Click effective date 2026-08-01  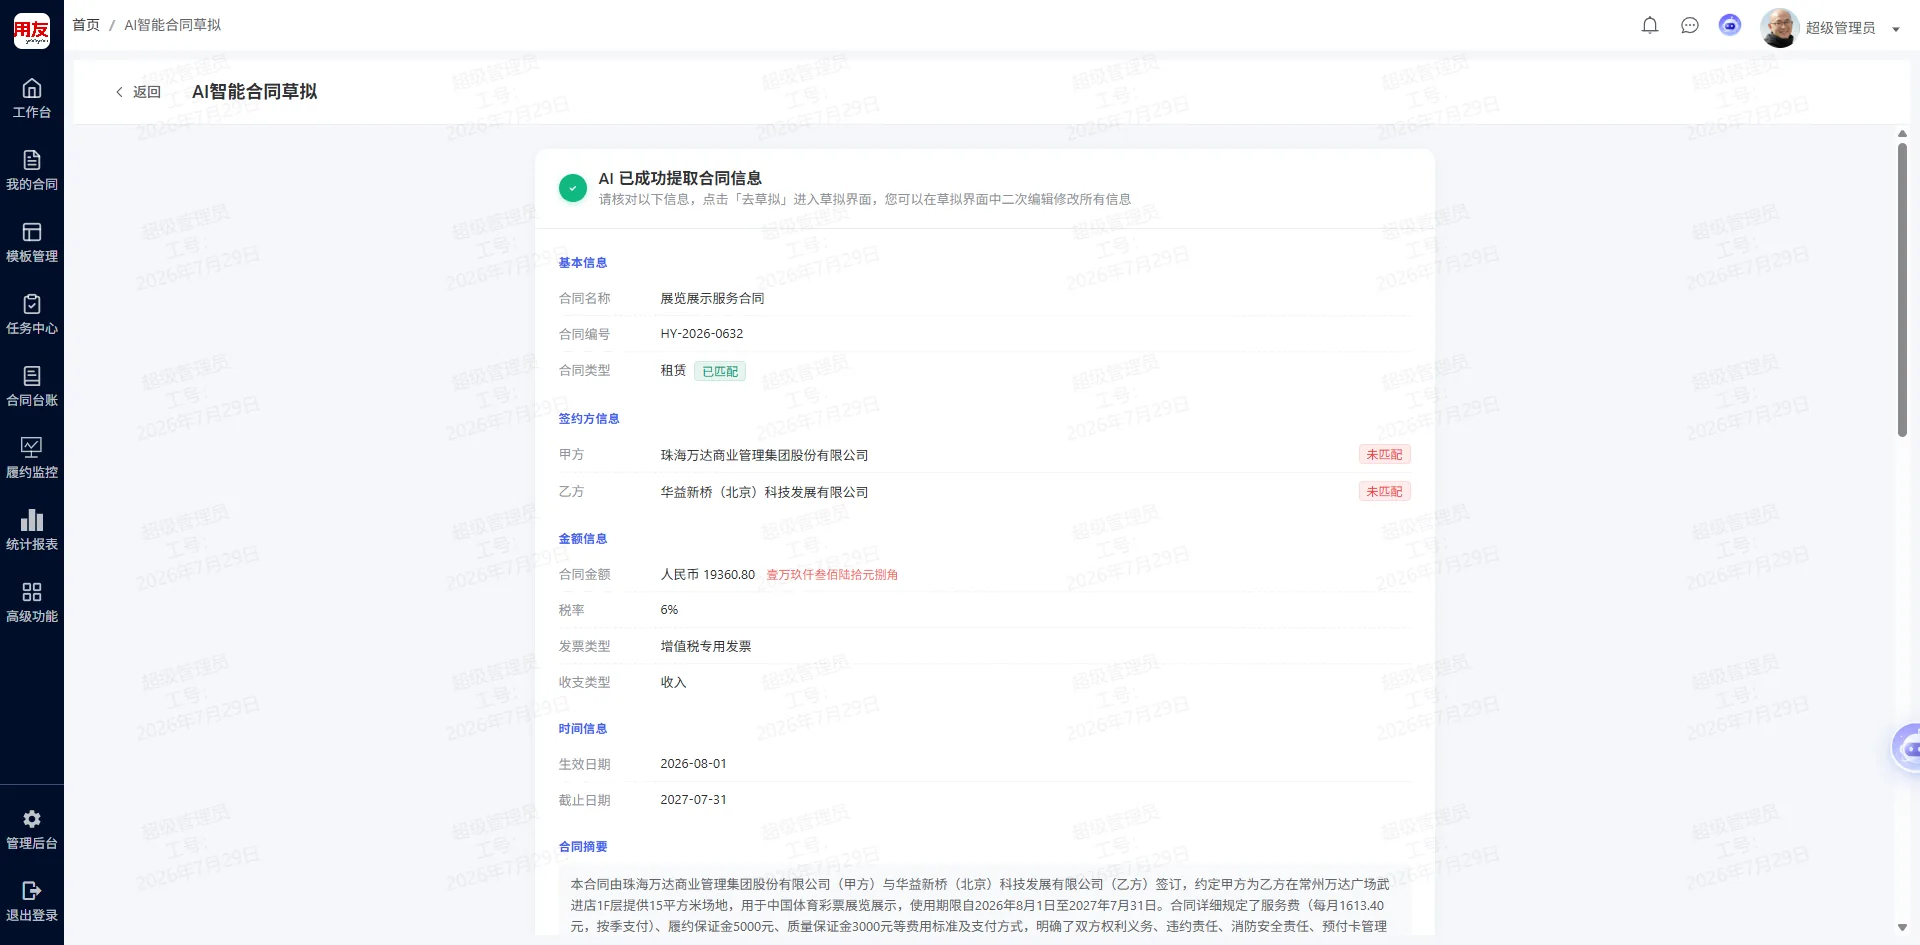(693, 764)
